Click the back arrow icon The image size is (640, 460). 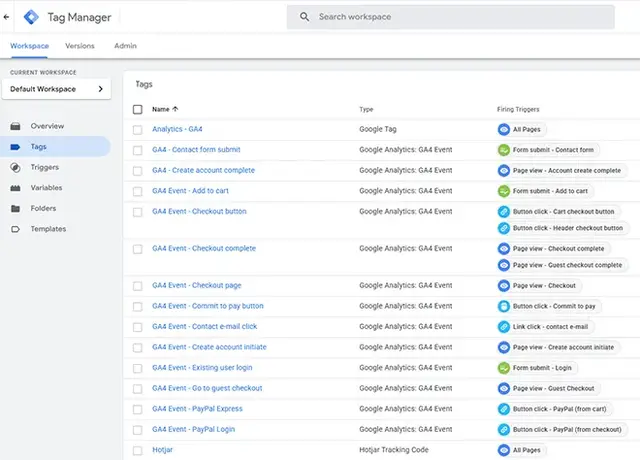[6, 17]
